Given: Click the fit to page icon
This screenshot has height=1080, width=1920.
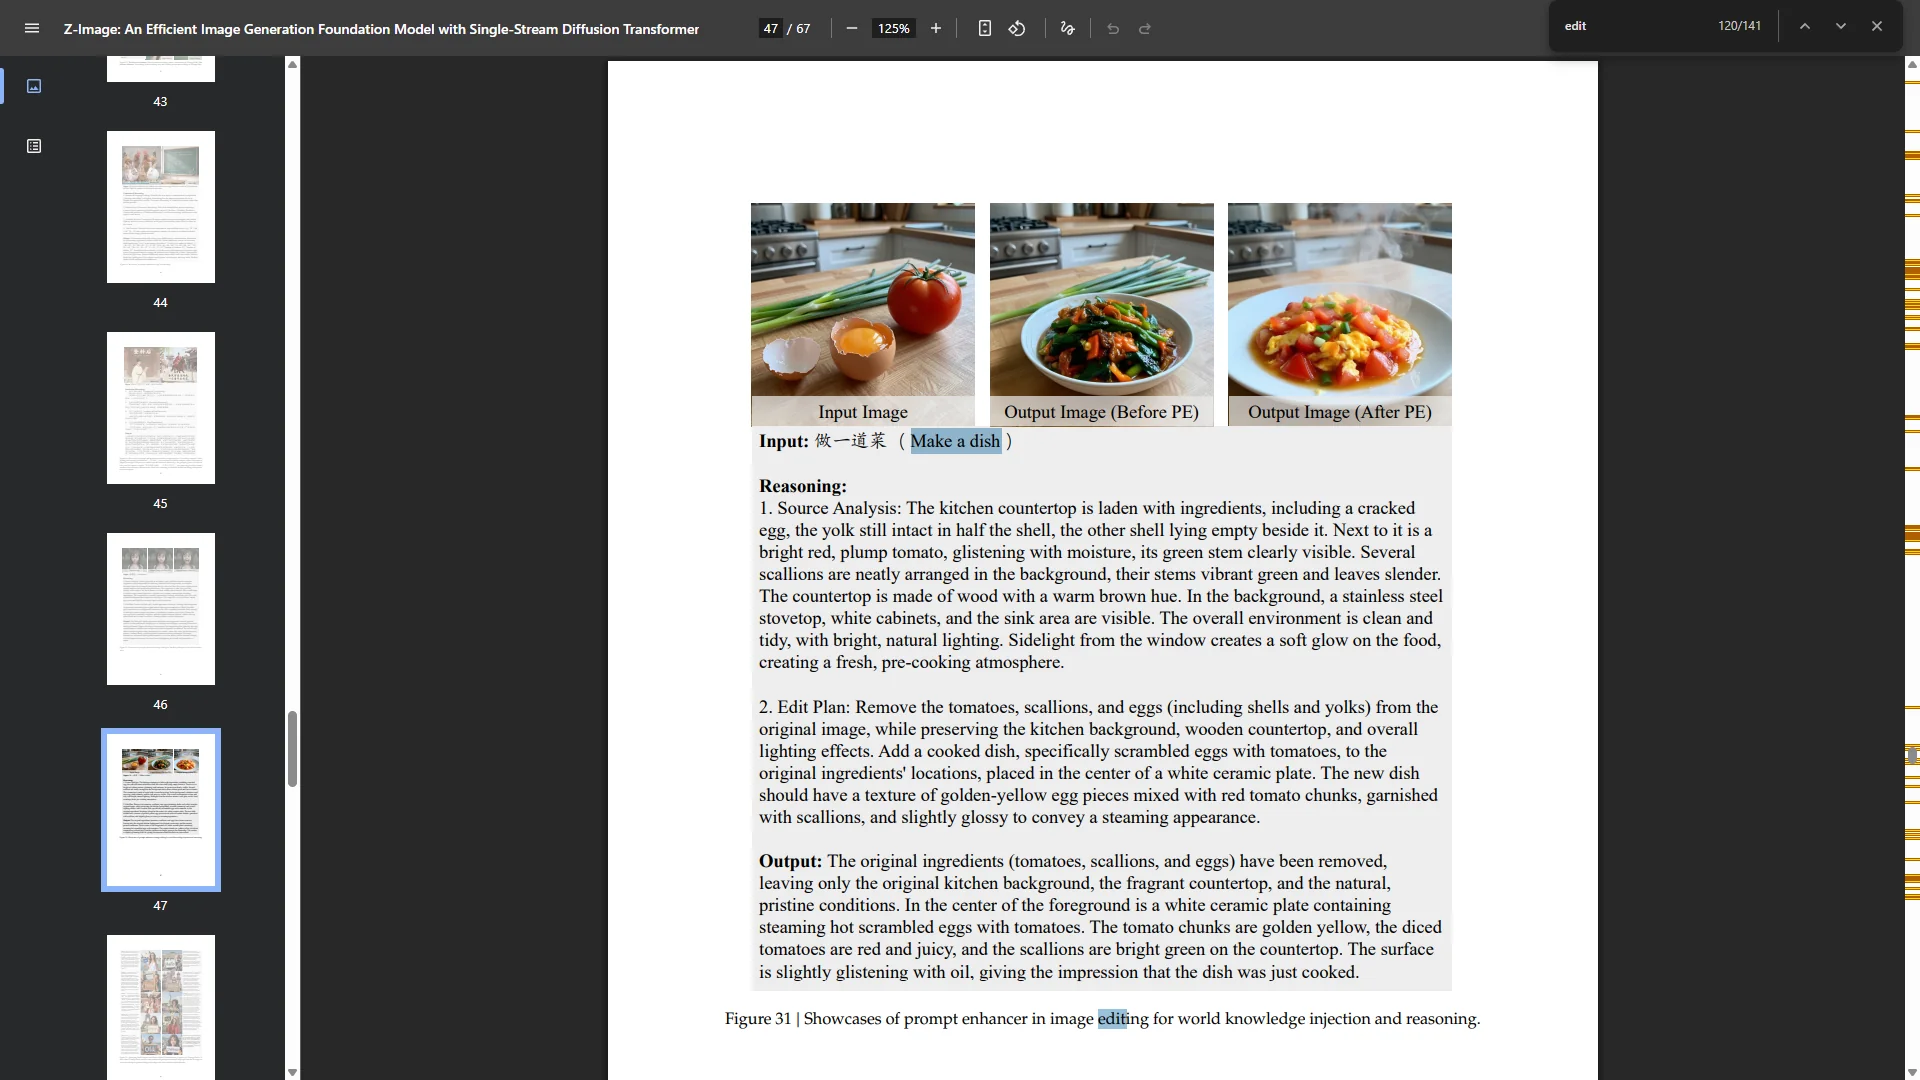Looking at the screenshot, I should tap(985, 28).
